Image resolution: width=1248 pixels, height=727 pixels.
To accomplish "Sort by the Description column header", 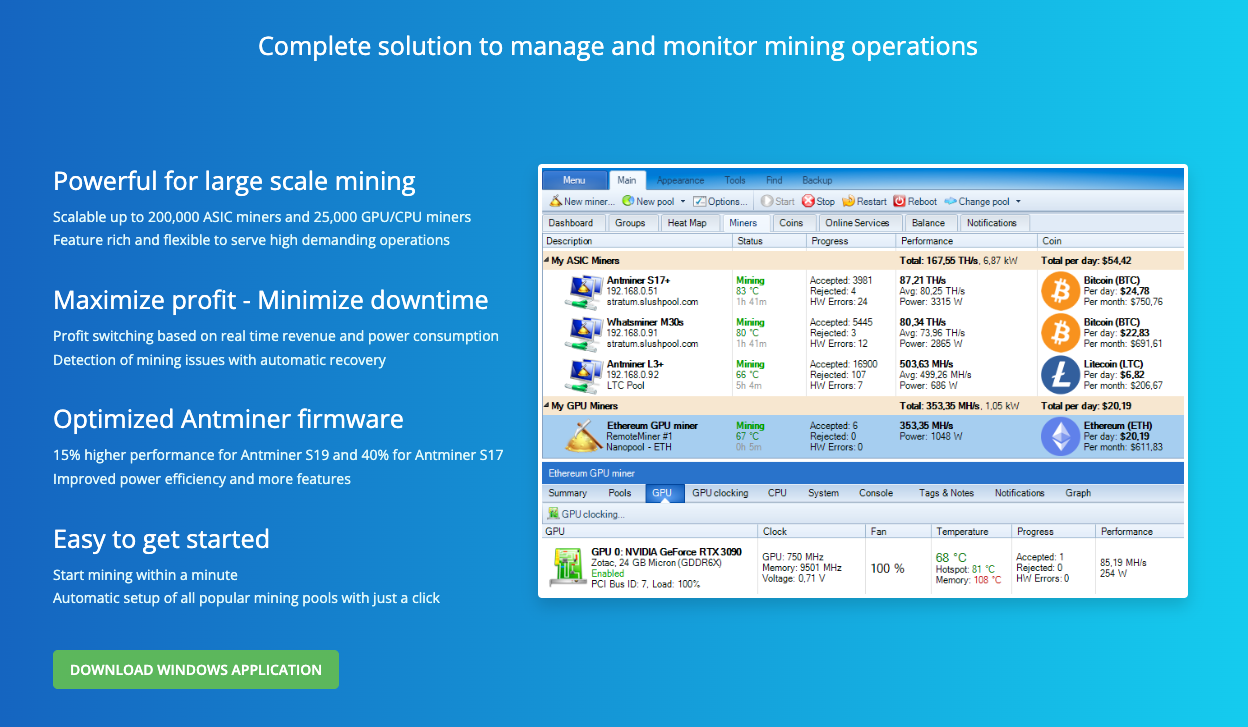I will point(637,241).
